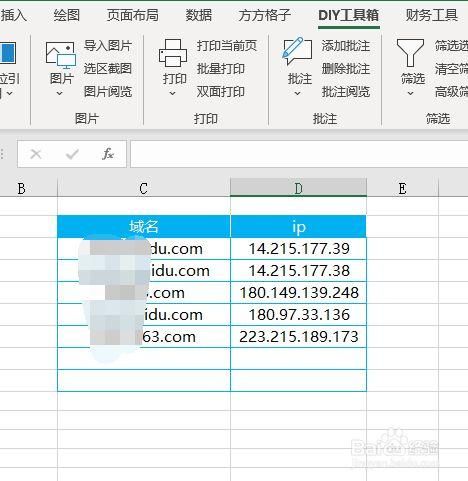
Task: Click the 批注 comment pencil icon
Action: click(297, 51)
